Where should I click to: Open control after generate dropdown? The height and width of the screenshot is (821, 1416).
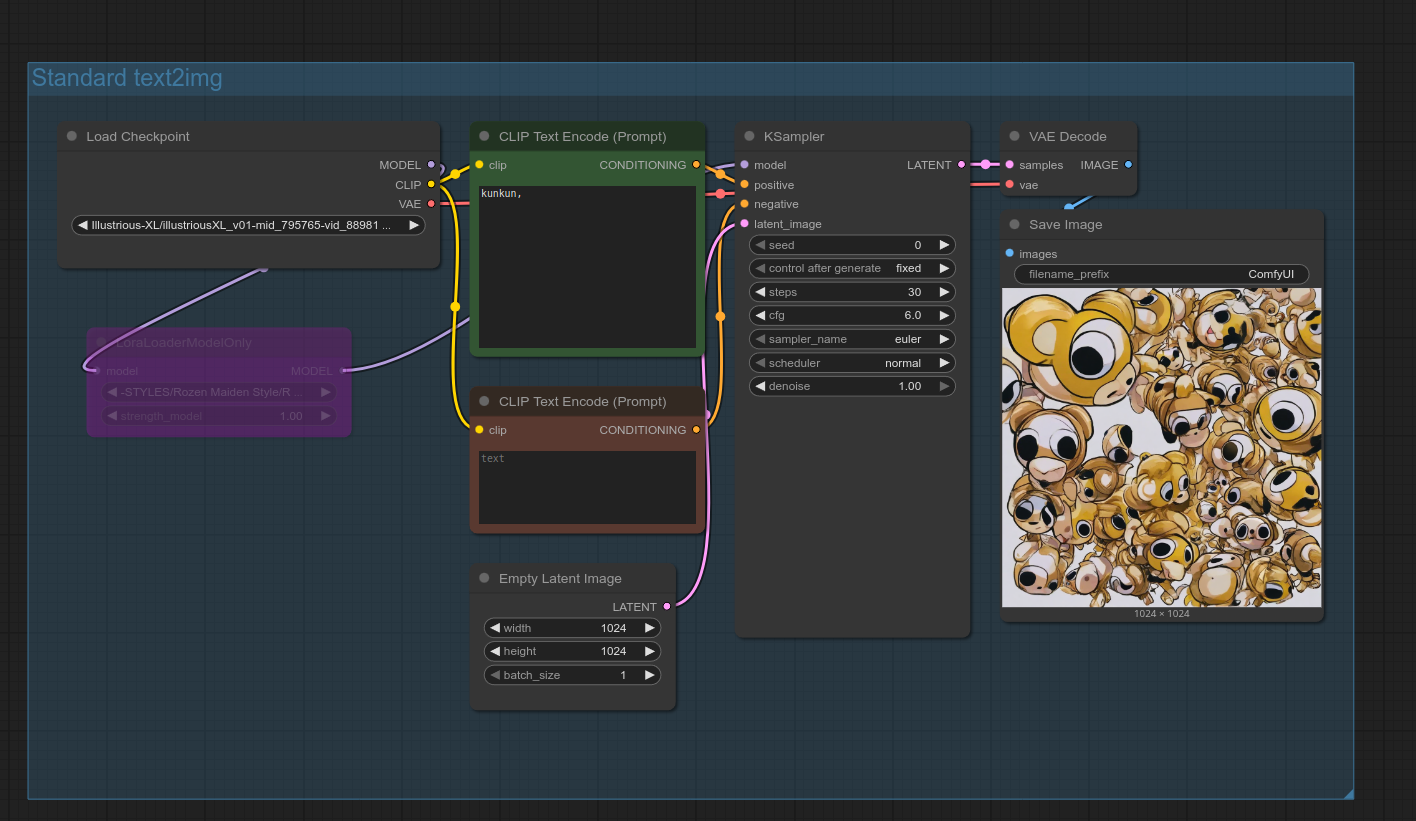[852, 268]
